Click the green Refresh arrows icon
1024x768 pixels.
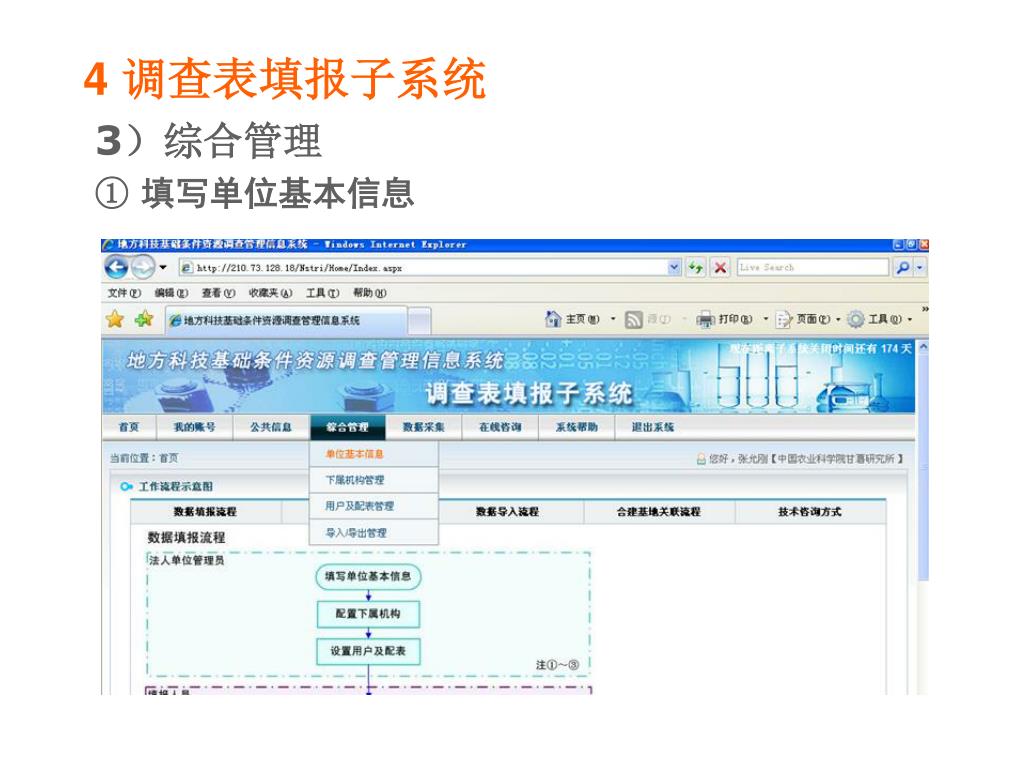(696, 267)
